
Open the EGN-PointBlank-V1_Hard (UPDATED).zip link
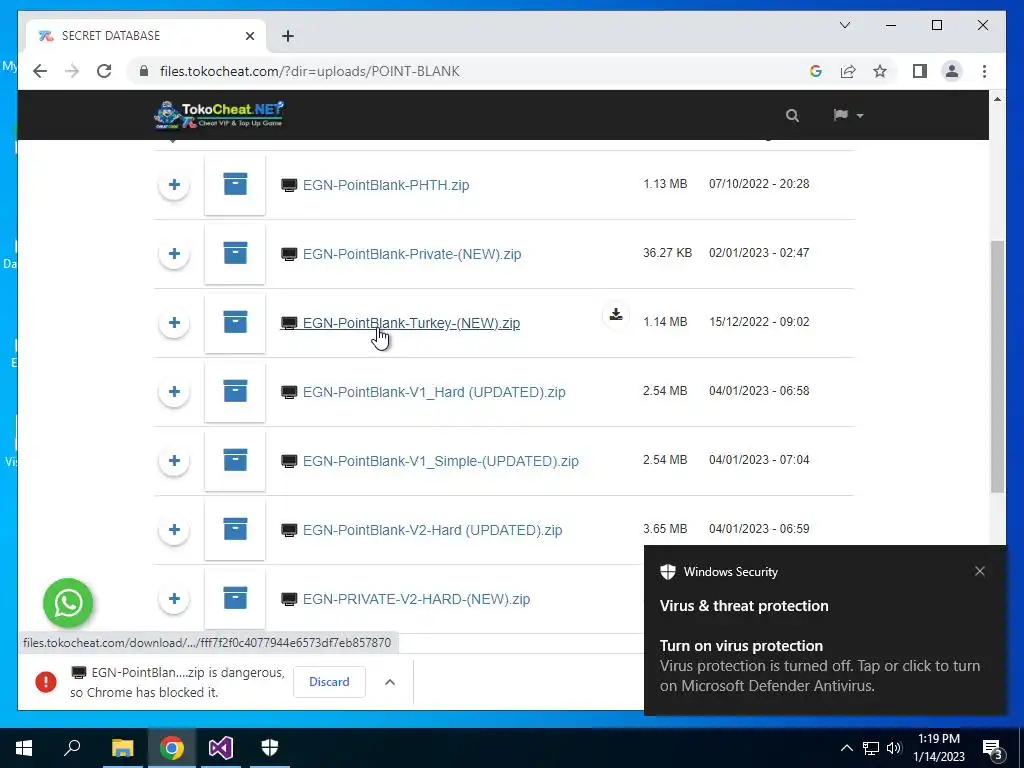[434, 392]
